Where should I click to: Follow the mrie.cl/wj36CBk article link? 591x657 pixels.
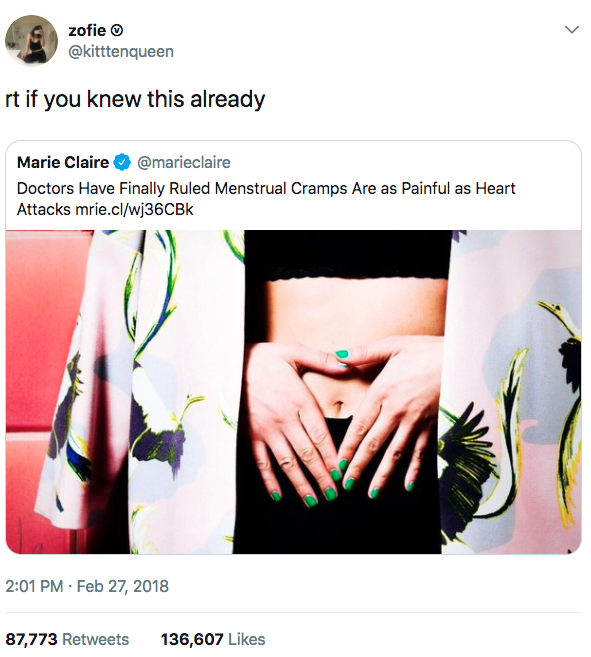134,209
